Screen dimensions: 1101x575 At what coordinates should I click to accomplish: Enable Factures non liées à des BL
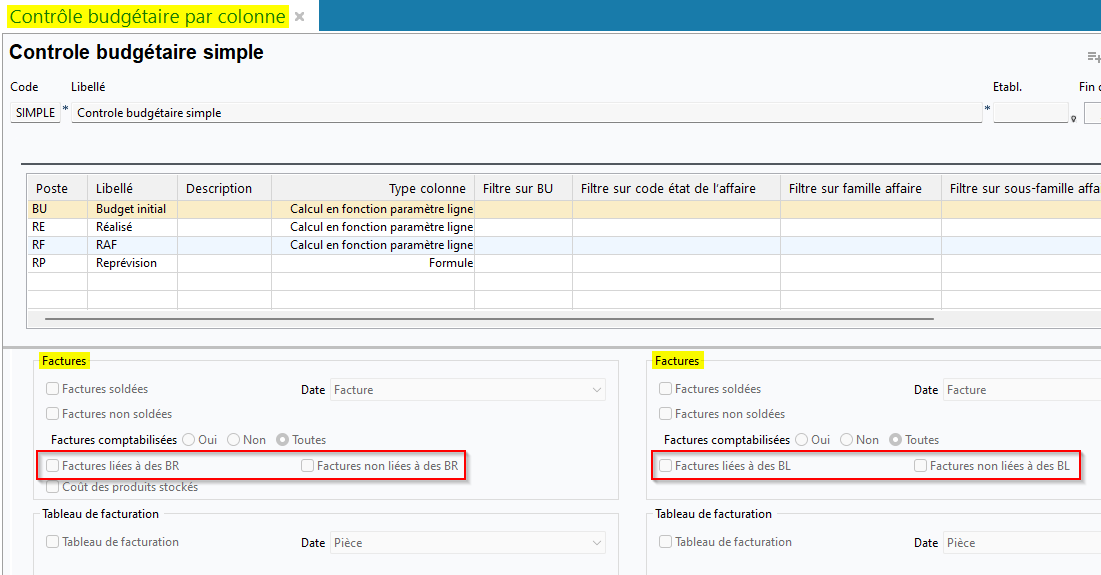[x=920, y=466]
